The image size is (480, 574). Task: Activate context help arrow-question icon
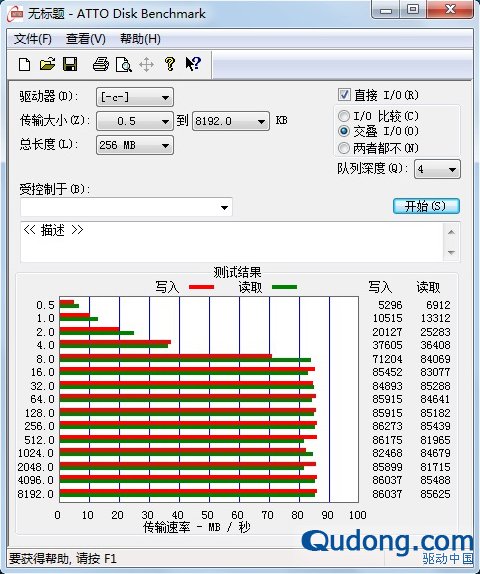point(193,64)
